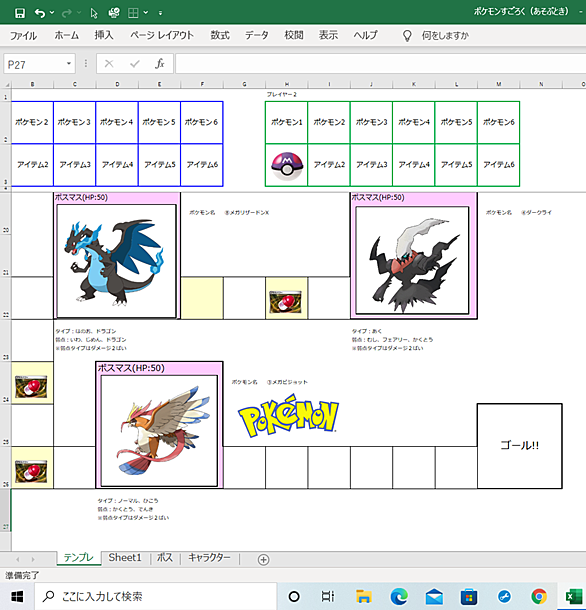Open Task View from the taskbar

(328, 596)
